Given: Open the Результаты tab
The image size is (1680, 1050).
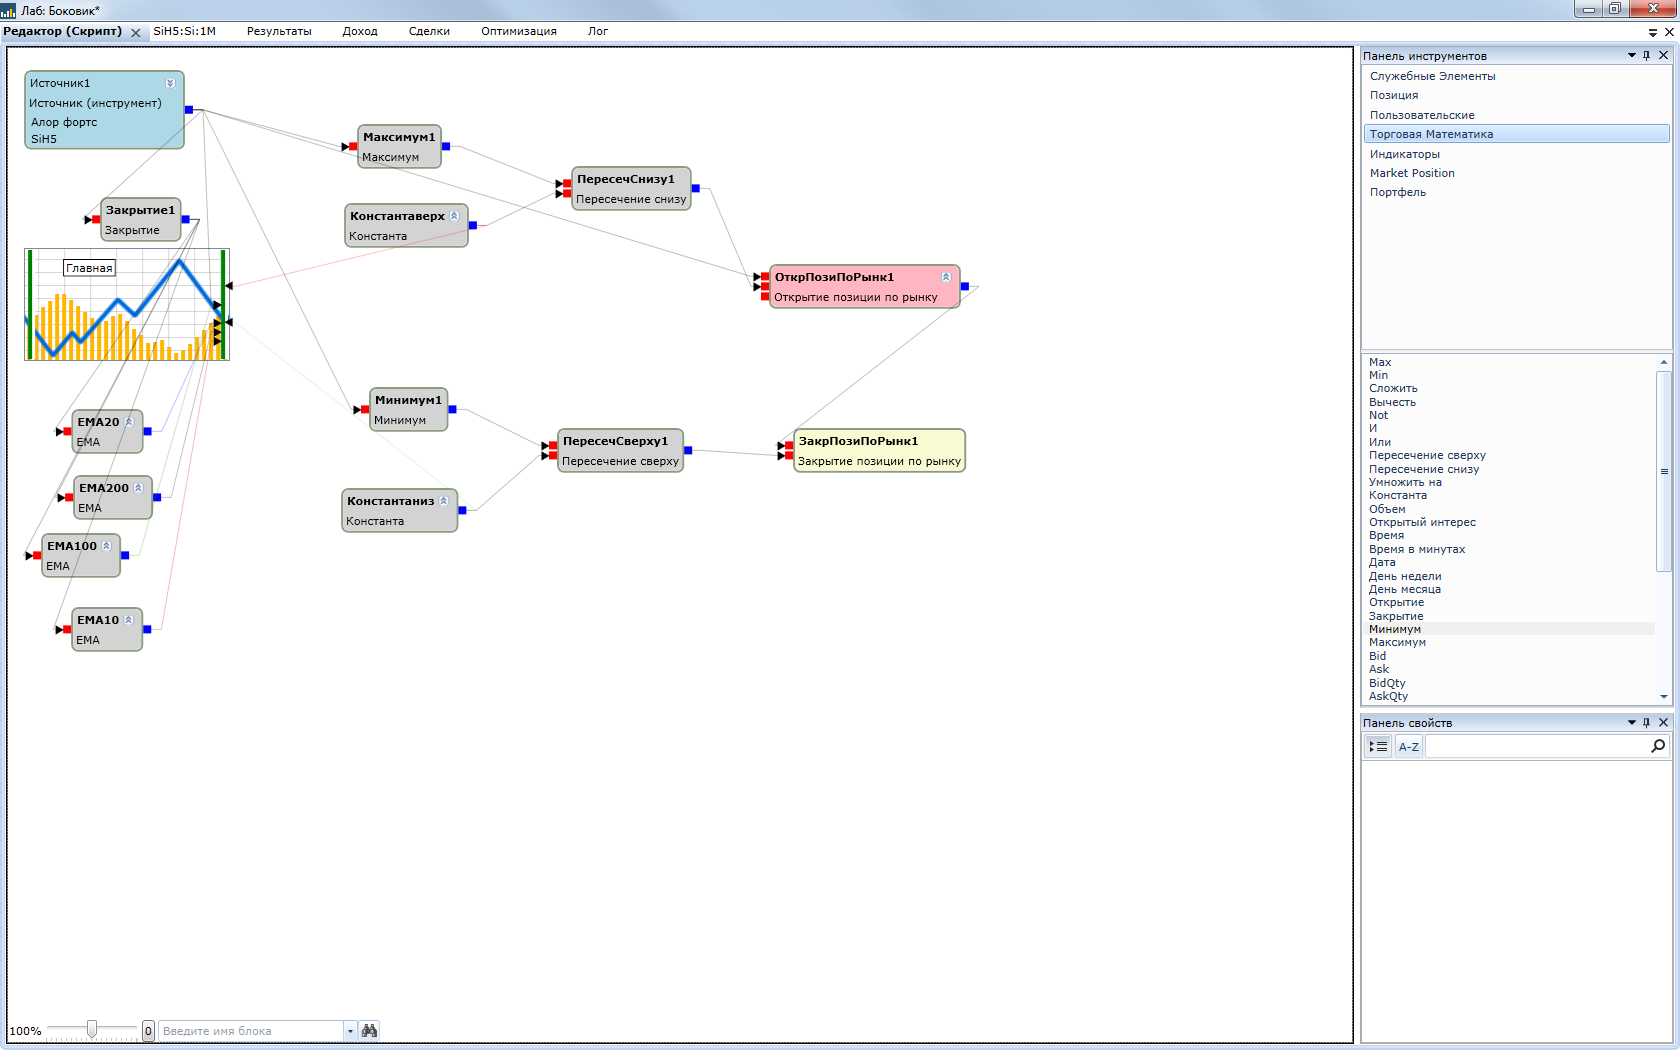Looking at the screenshot, I should click(279, 31).
